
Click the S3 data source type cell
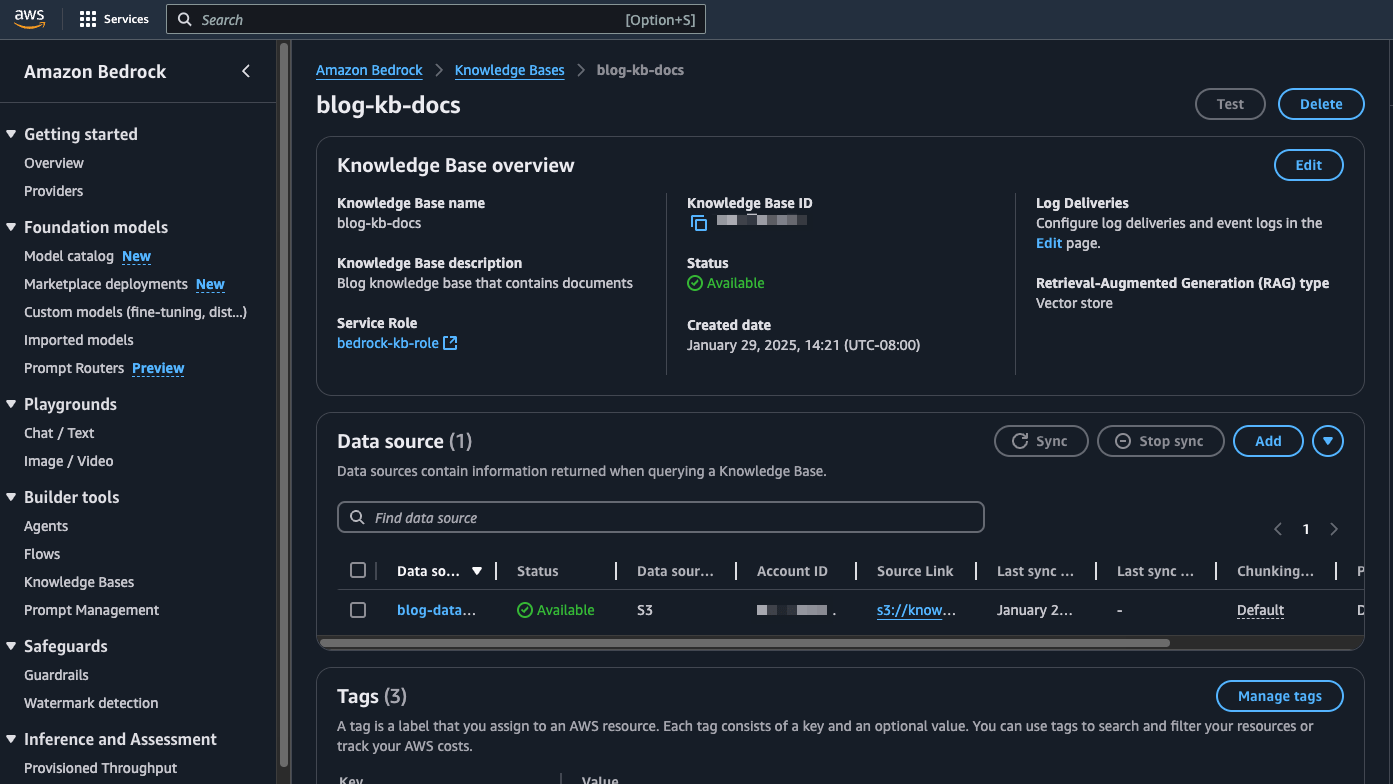(x=645, y=610)
